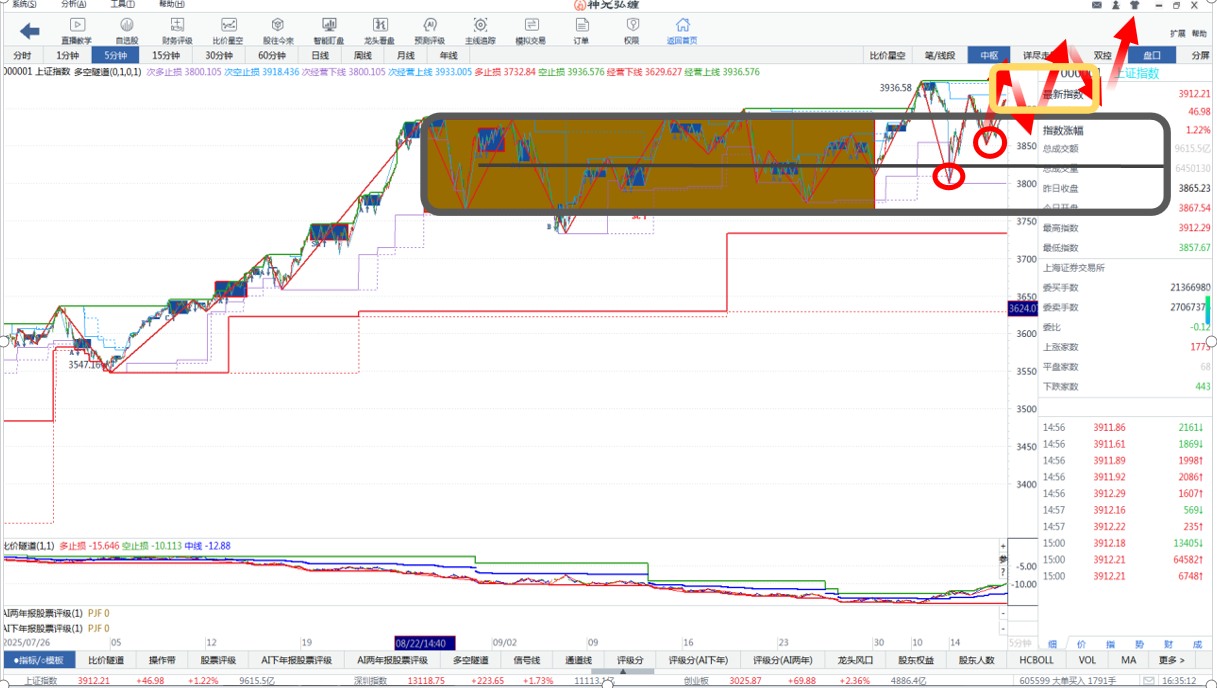This screenshot has width=1217, height=688.
Task: Click the shirt skin icon in the title bar
Action: coord(1134,5)
